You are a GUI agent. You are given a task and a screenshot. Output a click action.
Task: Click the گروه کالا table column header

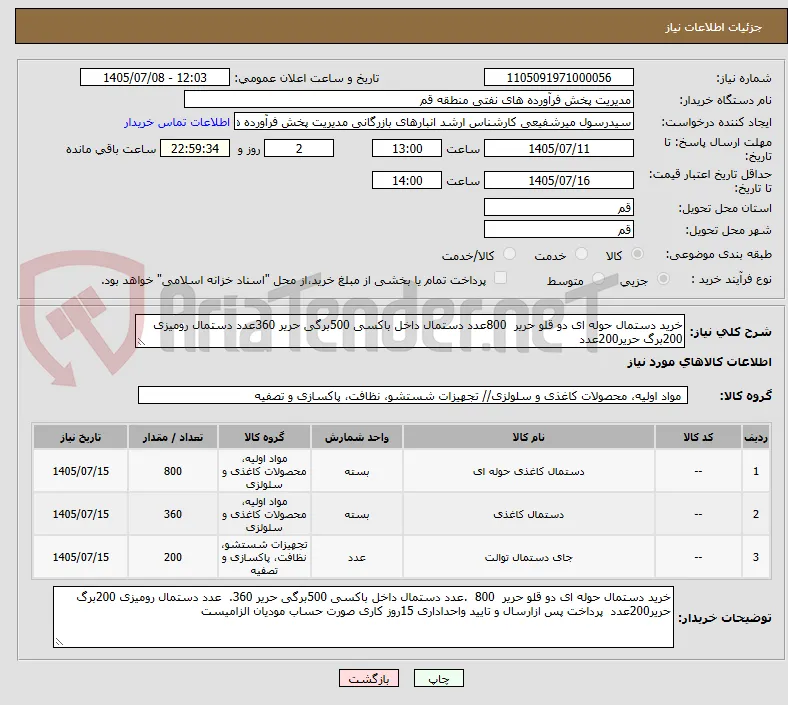pyautogui.click(x=264, y=437)
